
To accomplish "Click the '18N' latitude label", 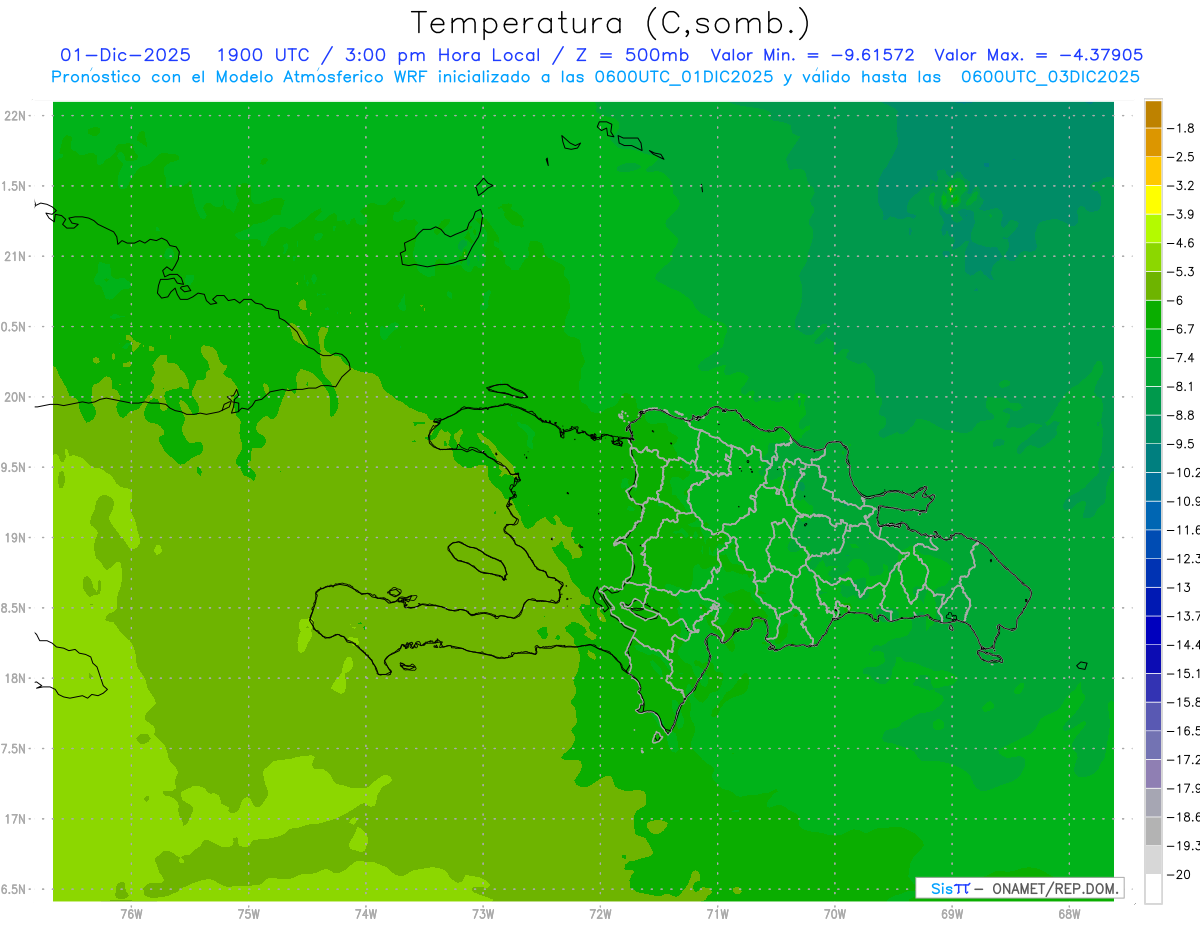I will click(15, 678).
